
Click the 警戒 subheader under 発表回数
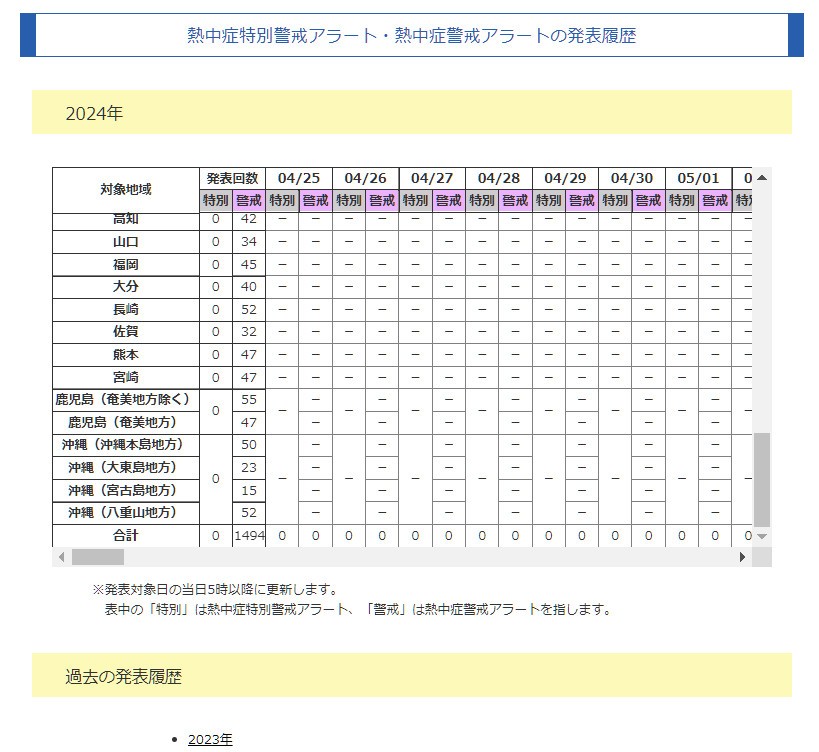coord(249,201)
